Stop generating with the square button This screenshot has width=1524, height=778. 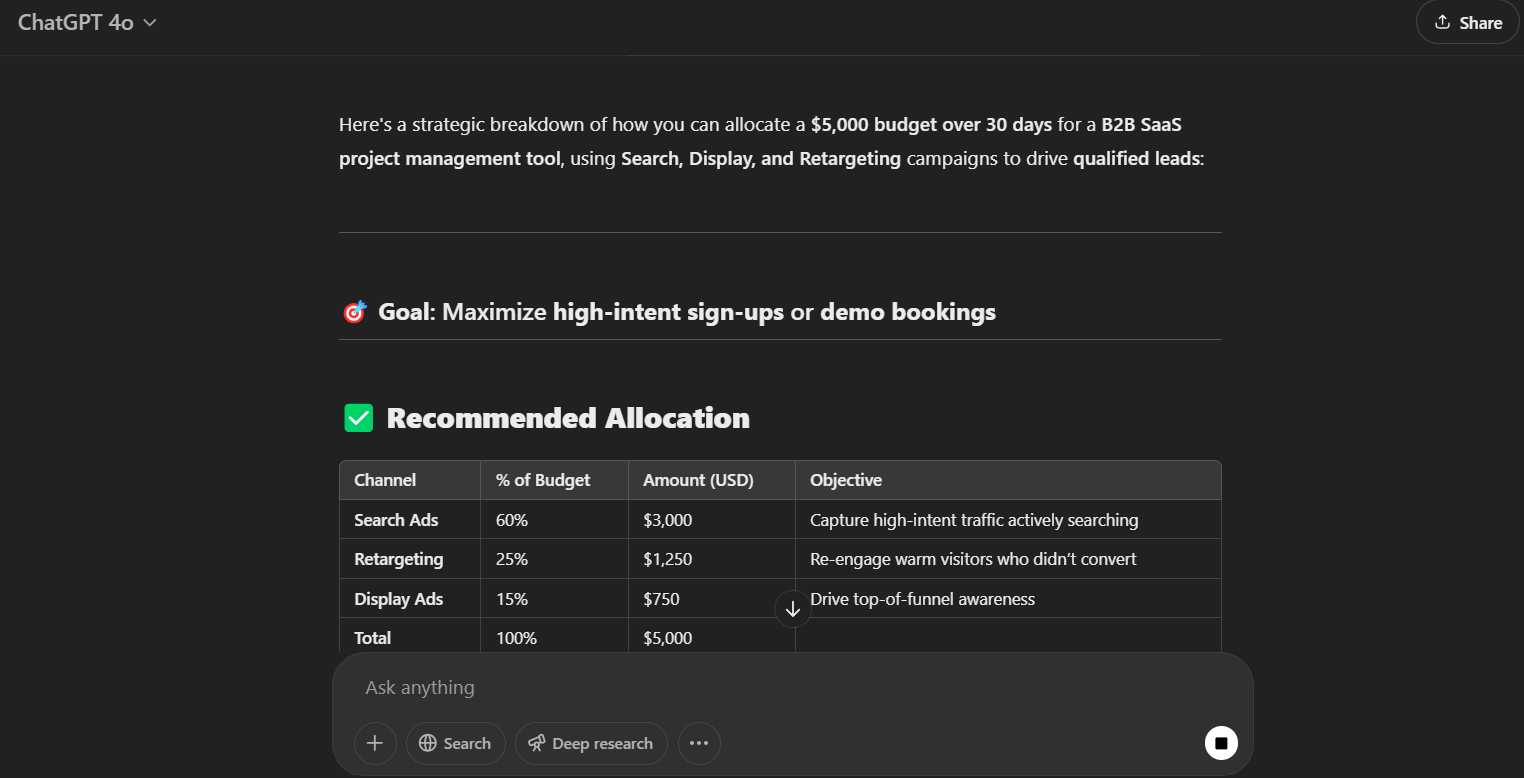coord(1221,743)
